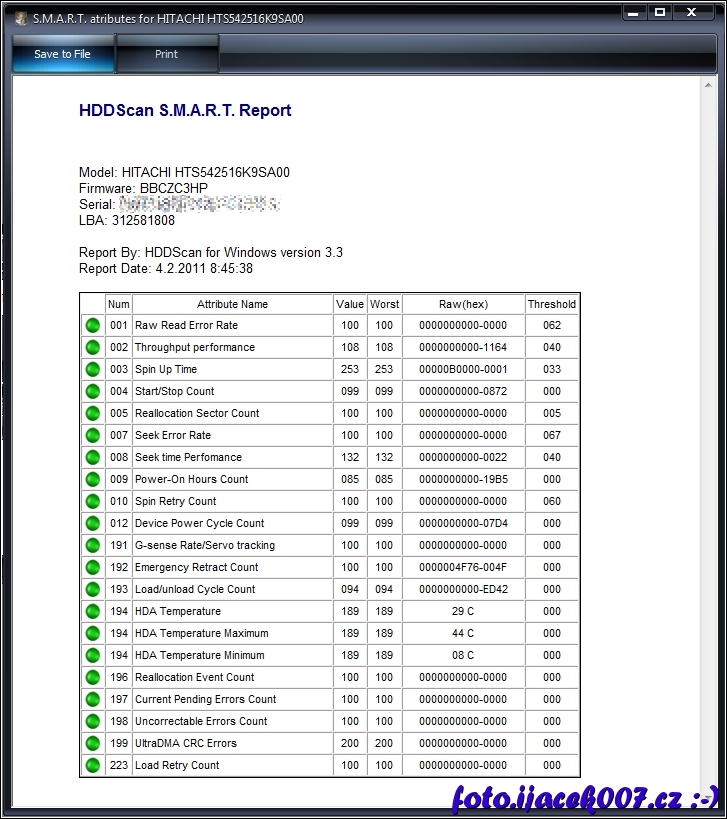
Task: Click green icon next to UltraDMA CRC Errors
Action: (x=92, y=743)
